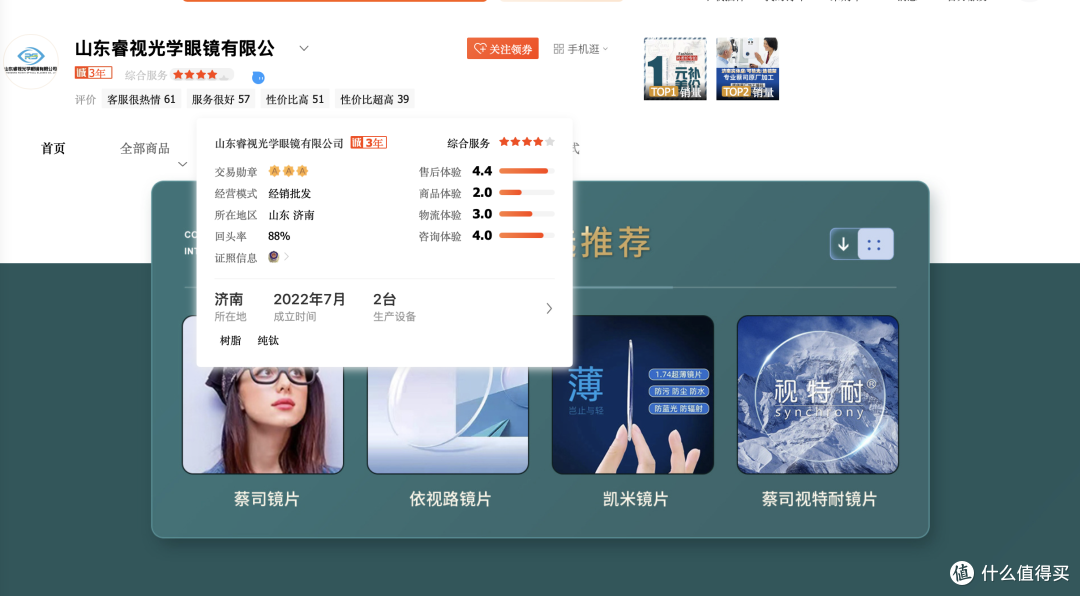Go to the 首页 tab
This screenshot has height=596, width=1080.
(53, 148)
